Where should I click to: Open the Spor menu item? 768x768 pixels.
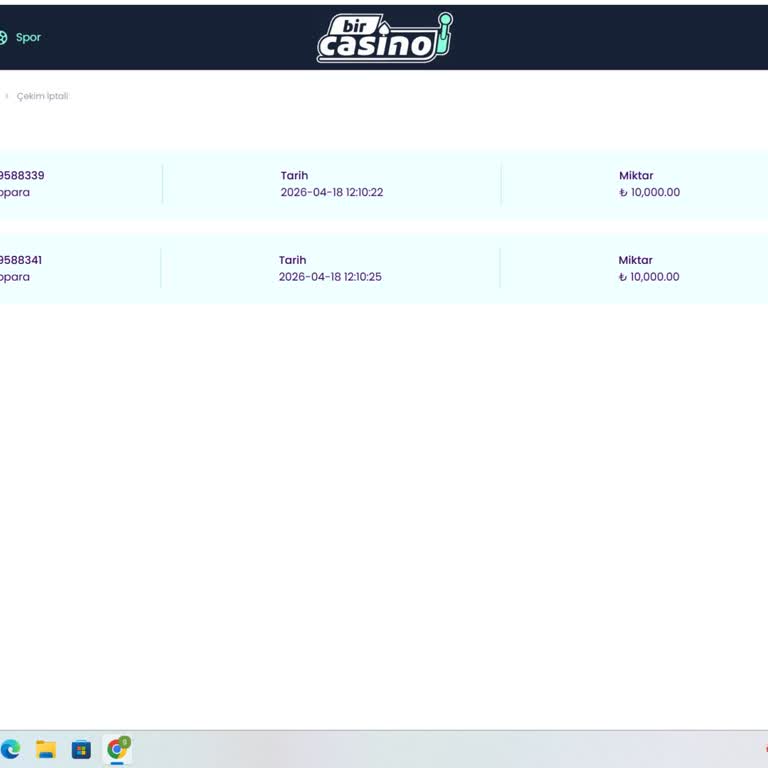(x=28, y=37)
